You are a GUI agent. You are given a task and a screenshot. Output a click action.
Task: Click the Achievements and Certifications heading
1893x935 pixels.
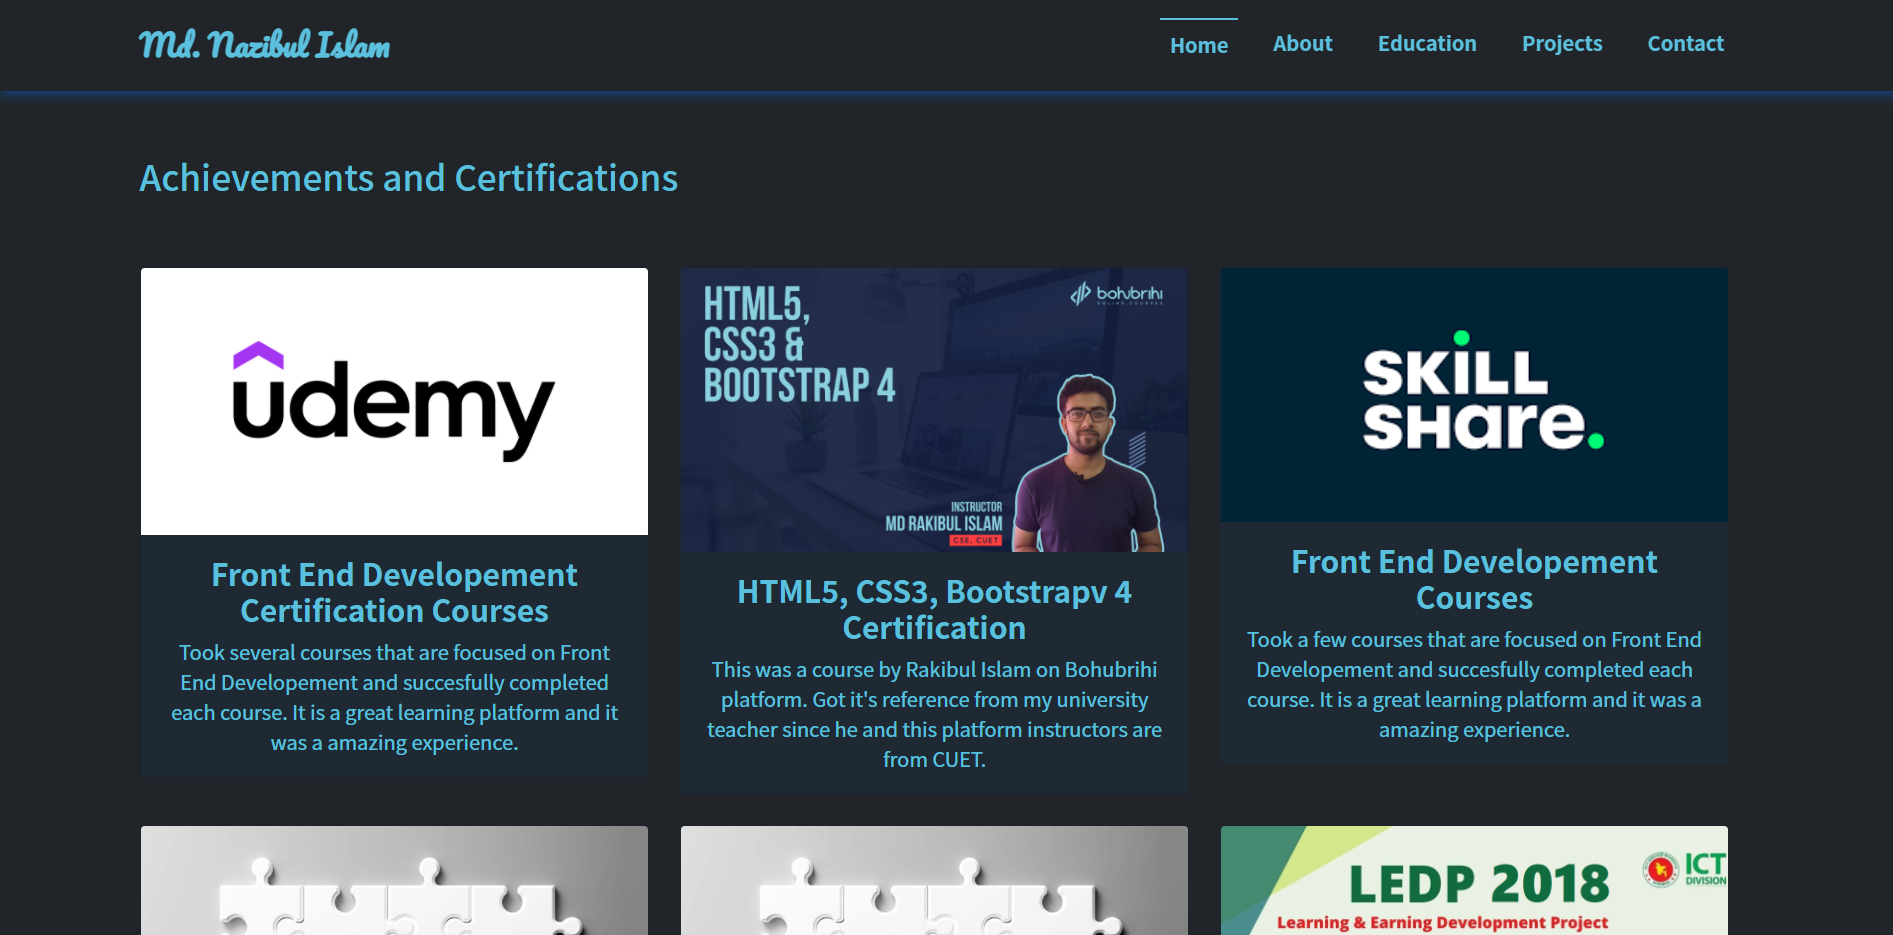click(x=408, y=179)
